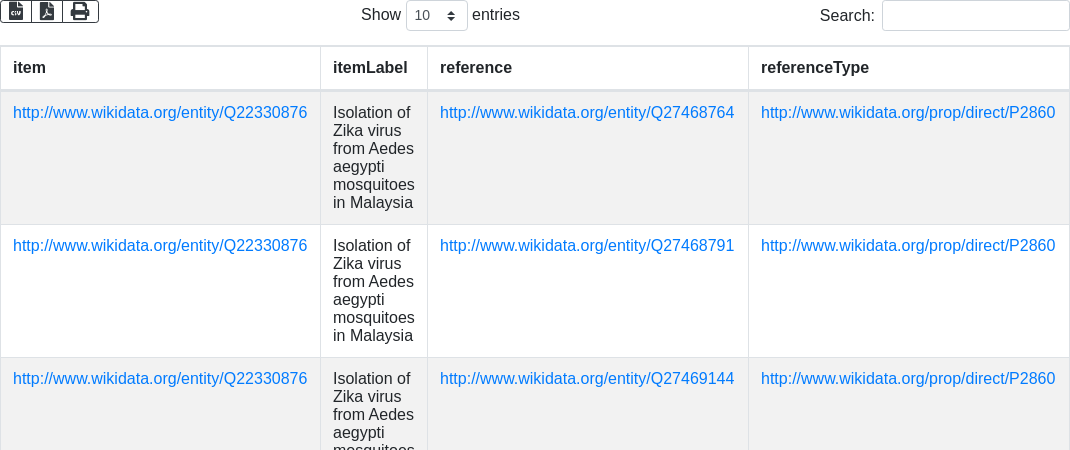Viewport: 1070px width, 450px height.
Task: Select second row itemLabel Zika virus cell
Action: point(374,291)
